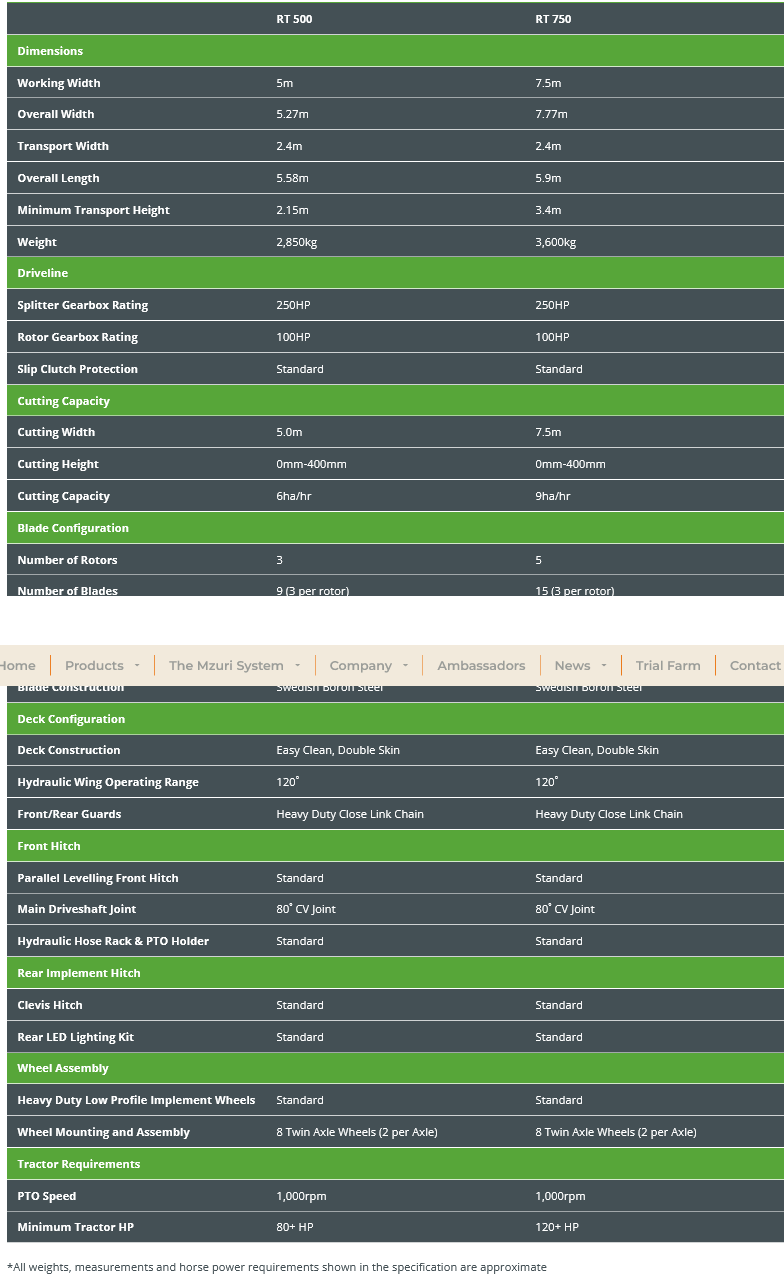Click the Rear LED Lighting Kit label
This screenshot has height=1287, width=784.
pos(75,1037)
